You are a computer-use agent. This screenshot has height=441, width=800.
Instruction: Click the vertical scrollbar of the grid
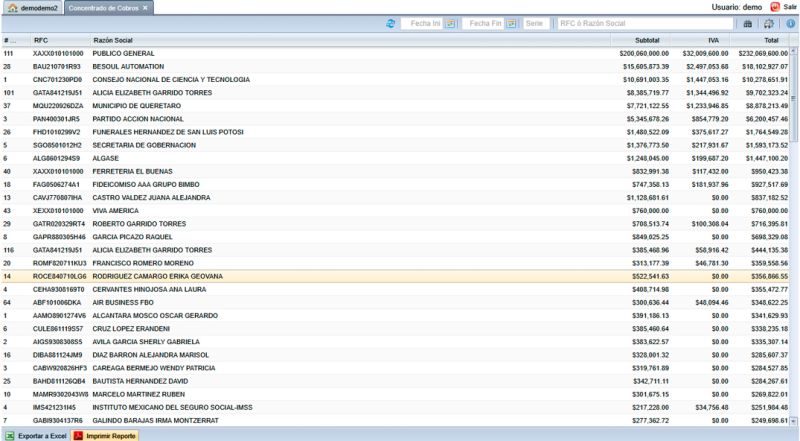pos(795,200)
